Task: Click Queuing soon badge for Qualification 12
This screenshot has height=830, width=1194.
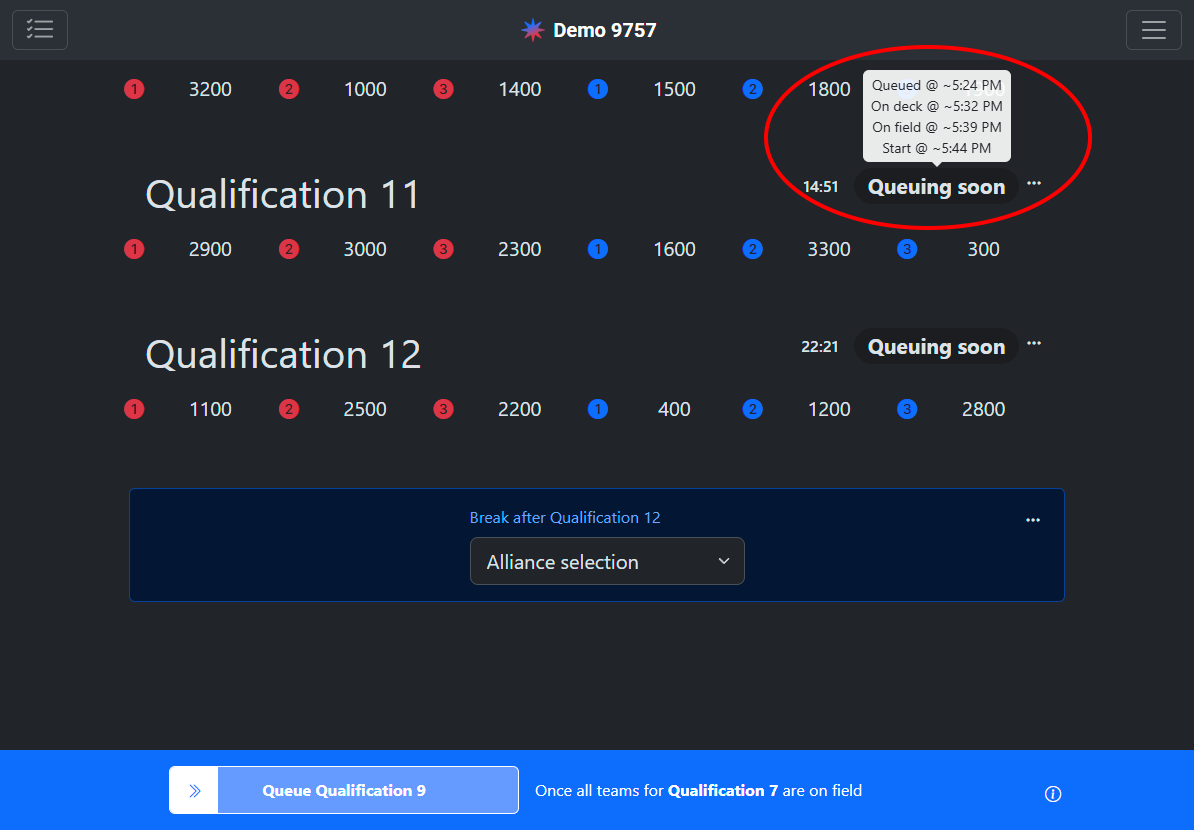Action: pyautogui.click(x=935, y=347)
